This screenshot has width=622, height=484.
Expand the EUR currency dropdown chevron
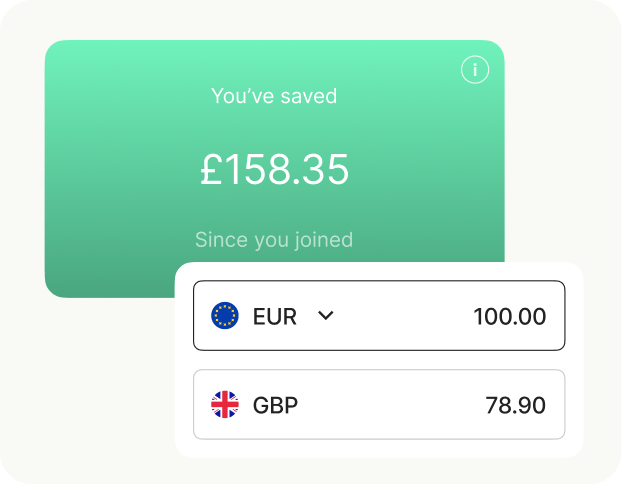coord(325,316)
